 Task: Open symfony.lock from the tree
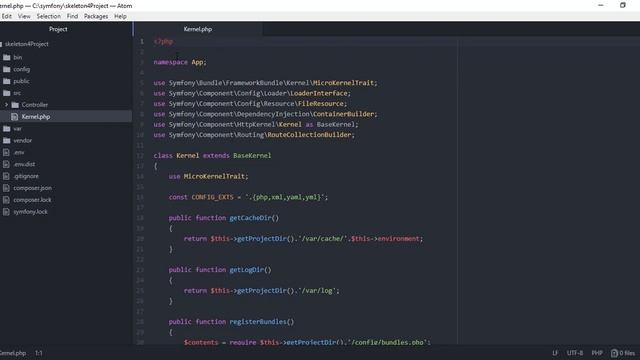pos(31,212)
